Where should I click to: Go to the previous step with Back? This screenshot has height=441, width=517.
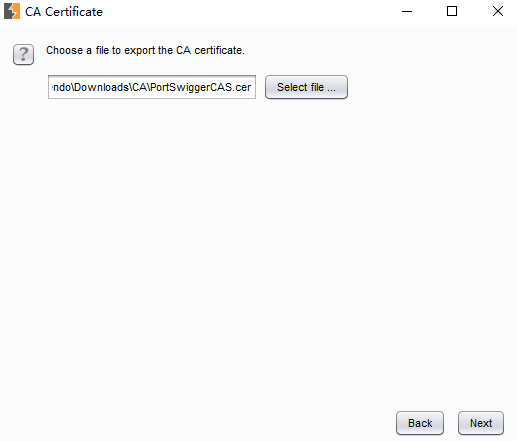[420, 423]
